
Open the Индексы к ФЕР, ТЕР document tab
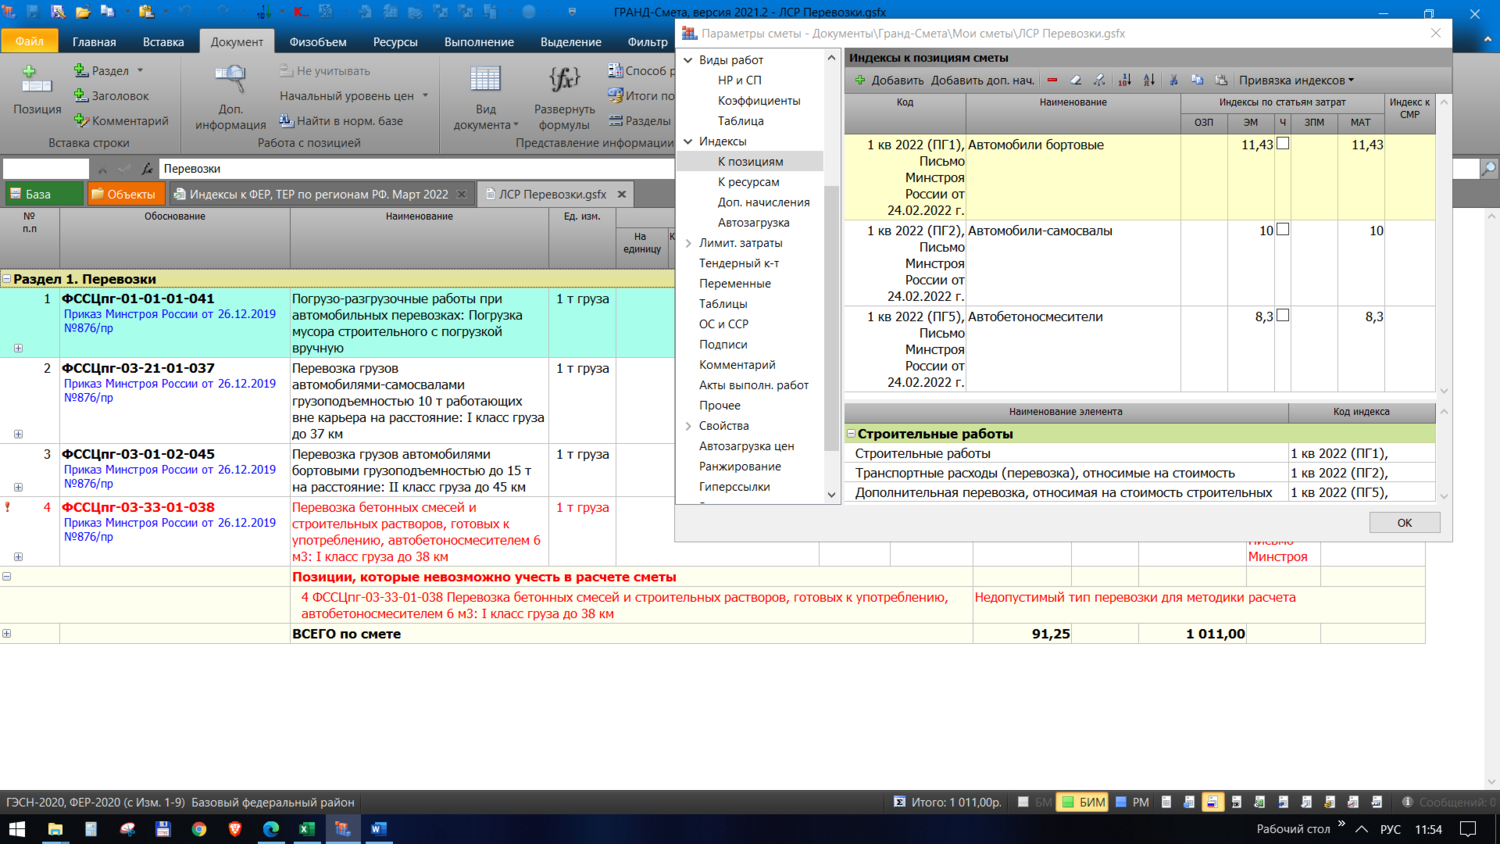318,194
